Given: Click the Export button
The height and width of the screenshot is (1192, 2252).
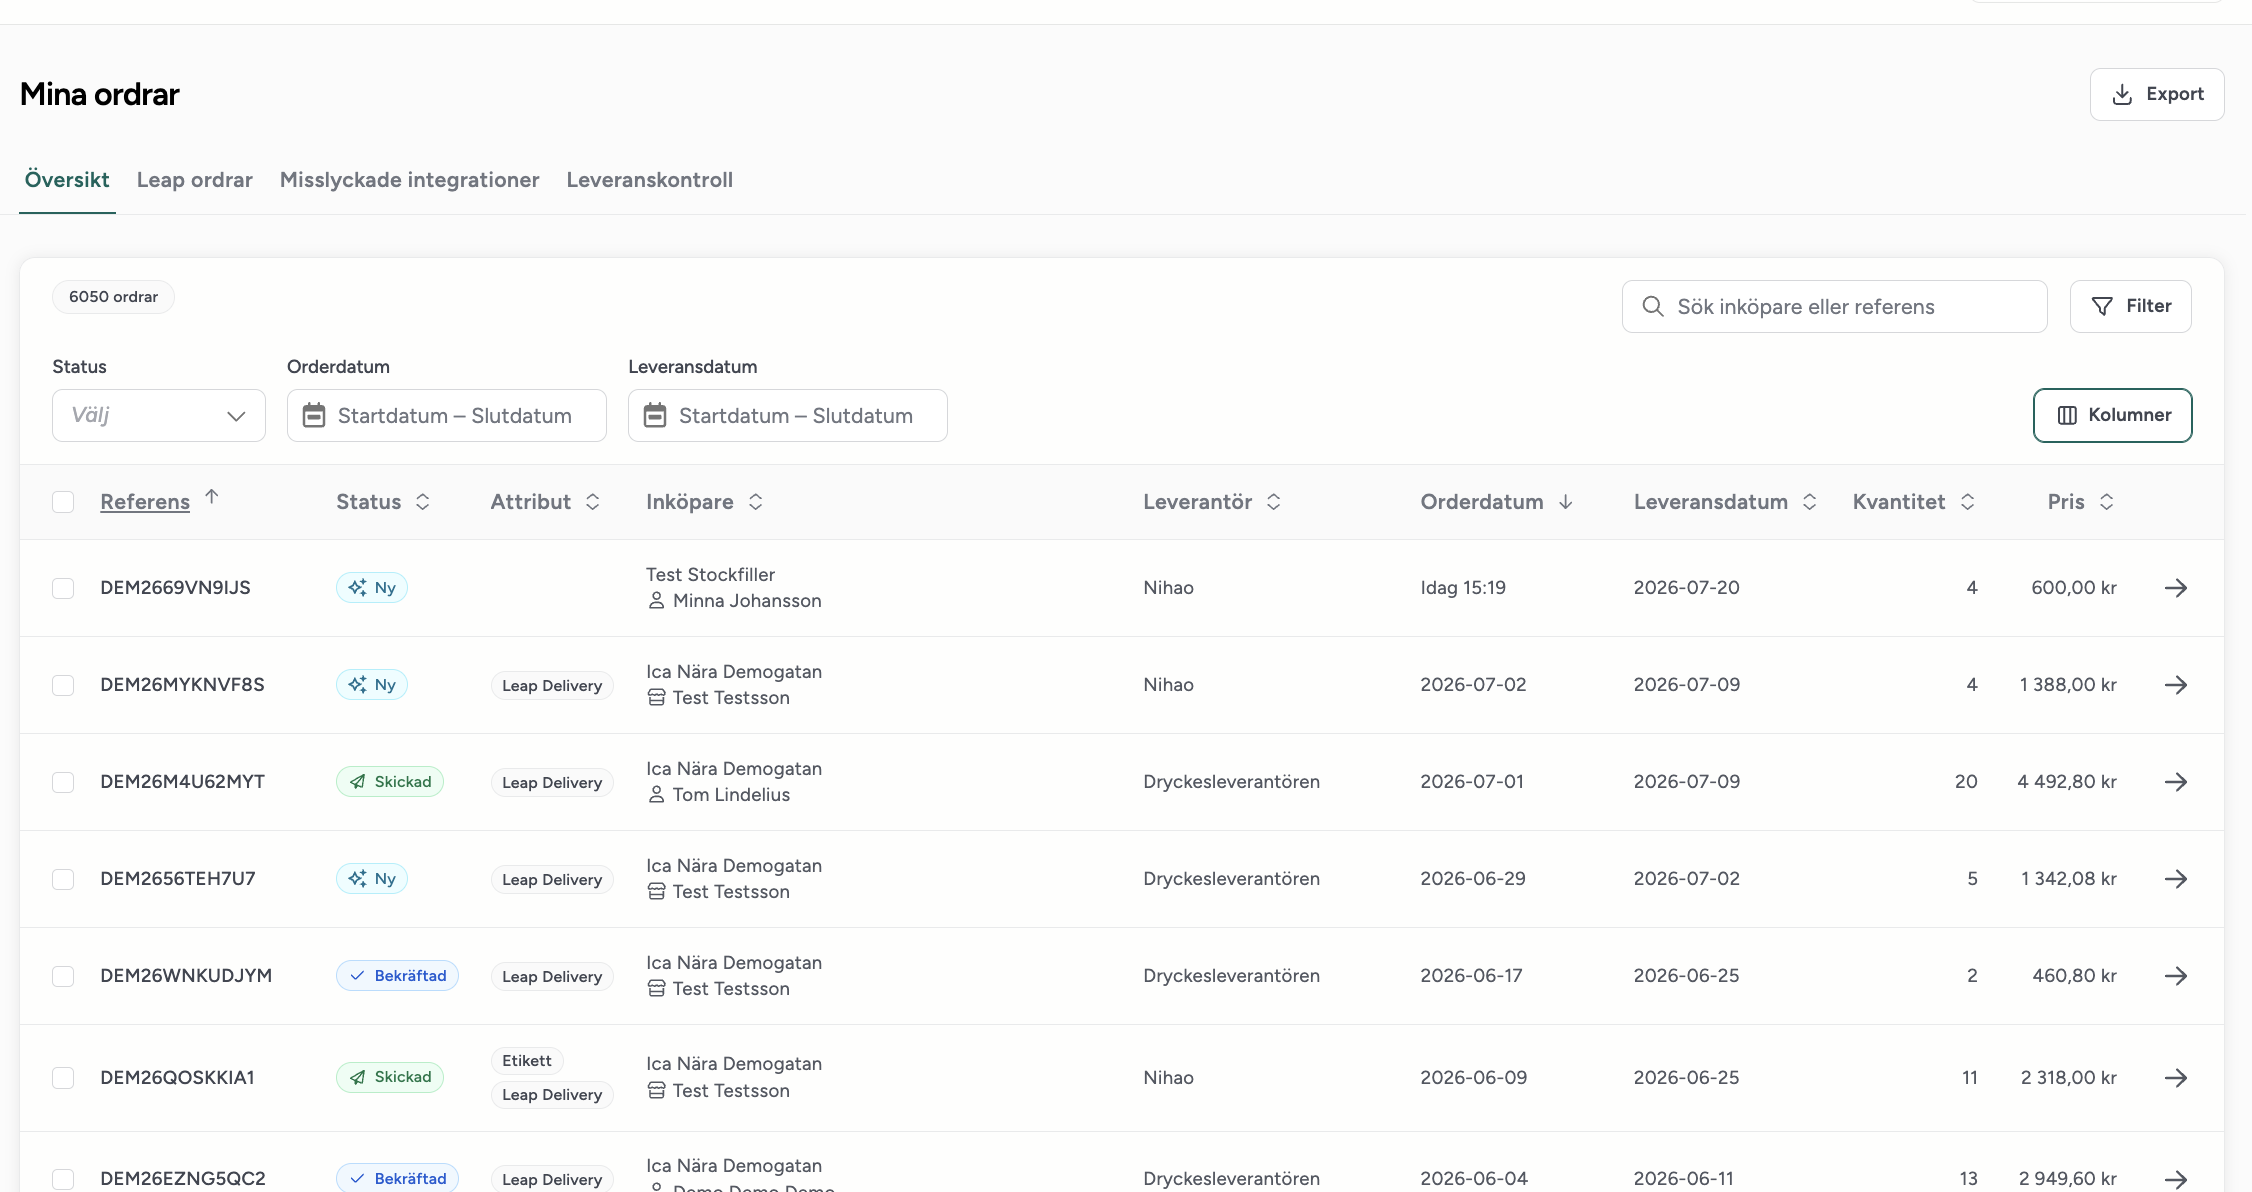Looking at the screenshot, I should coord(2157,94).
